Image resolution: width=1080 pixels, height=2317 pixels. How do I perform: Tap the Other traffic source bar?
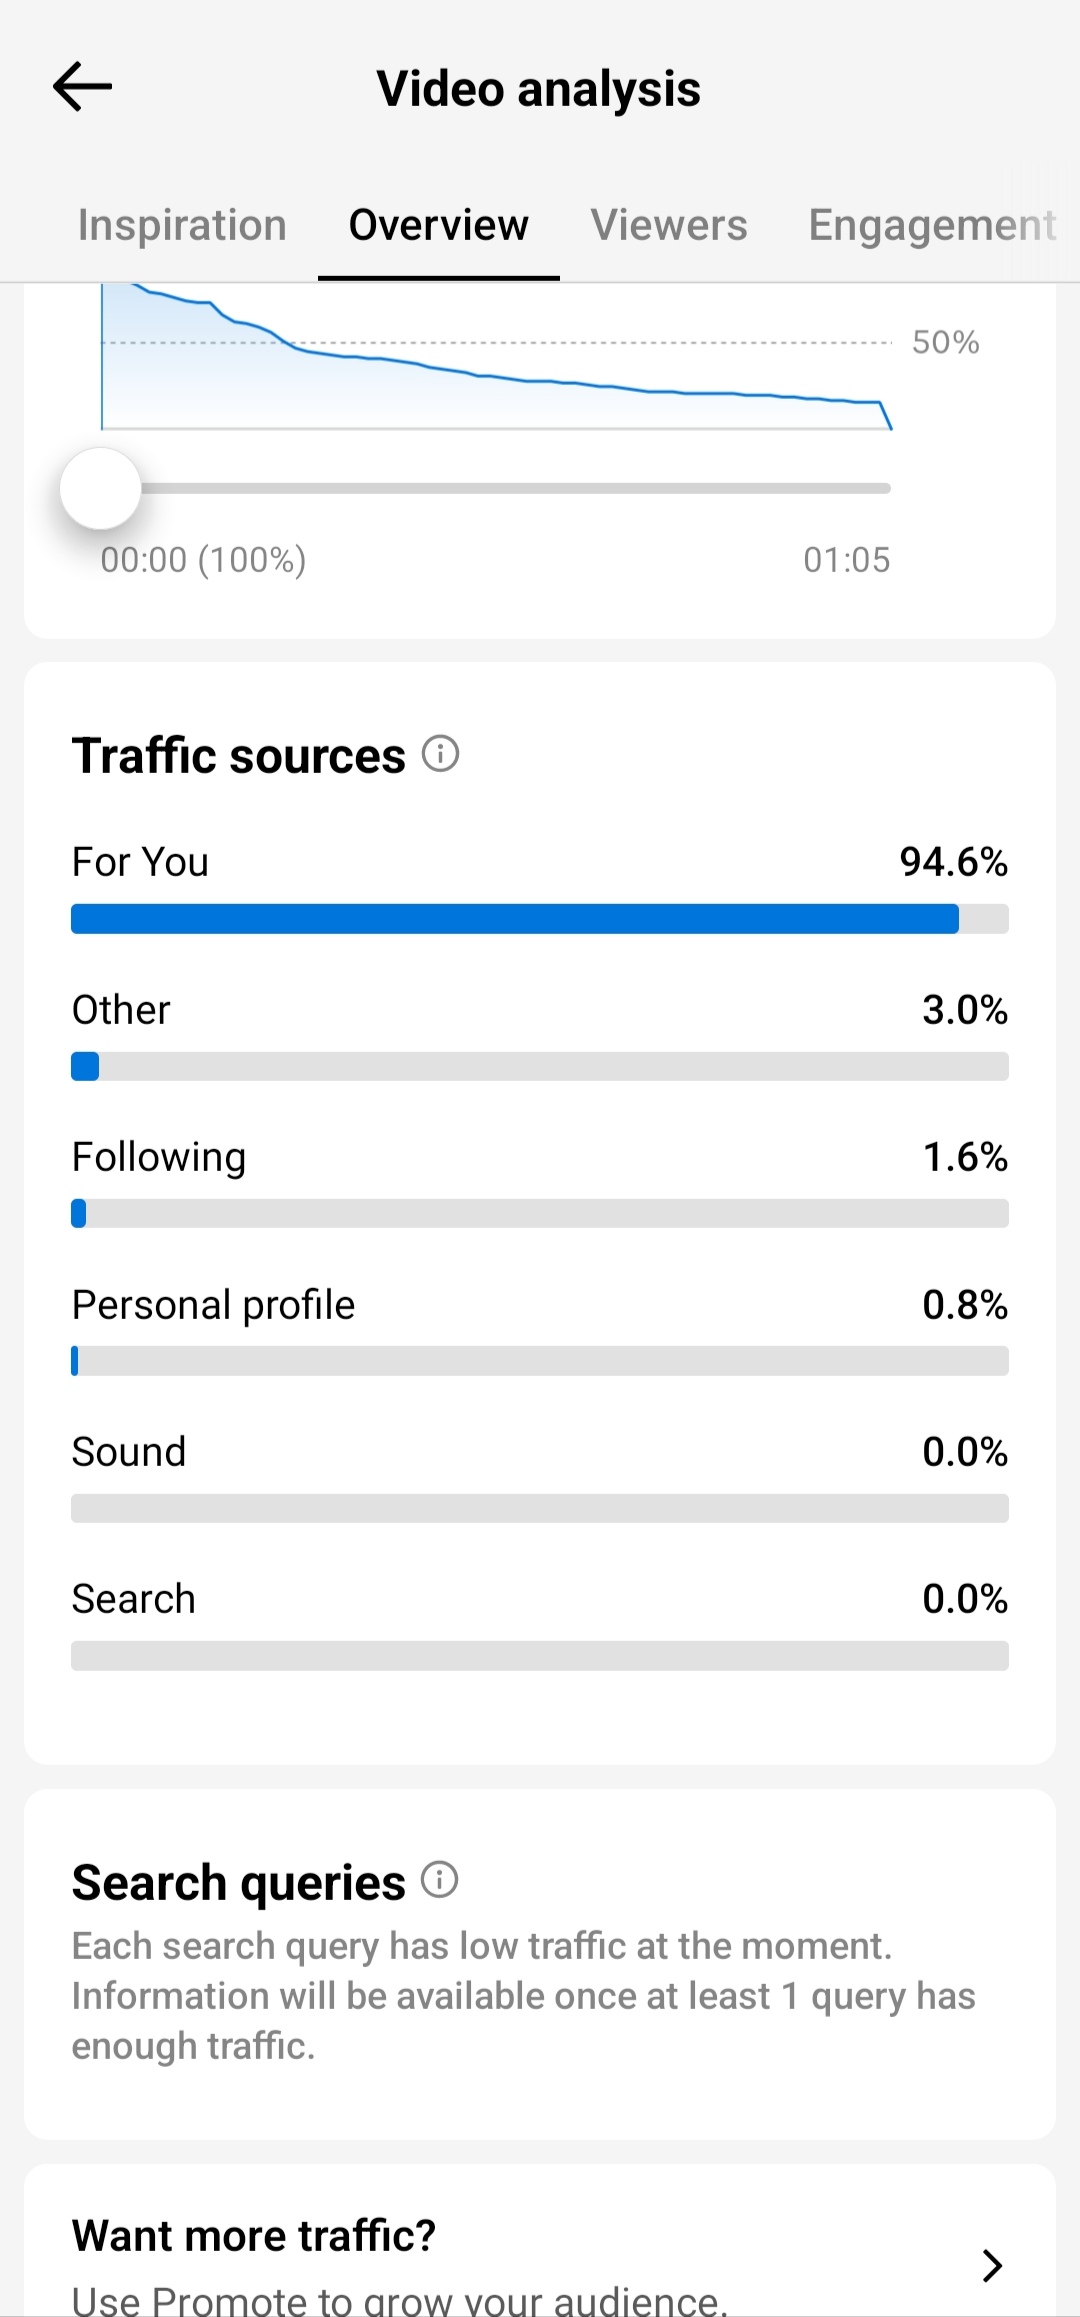pyautogui.click(x=540, y=1066)
